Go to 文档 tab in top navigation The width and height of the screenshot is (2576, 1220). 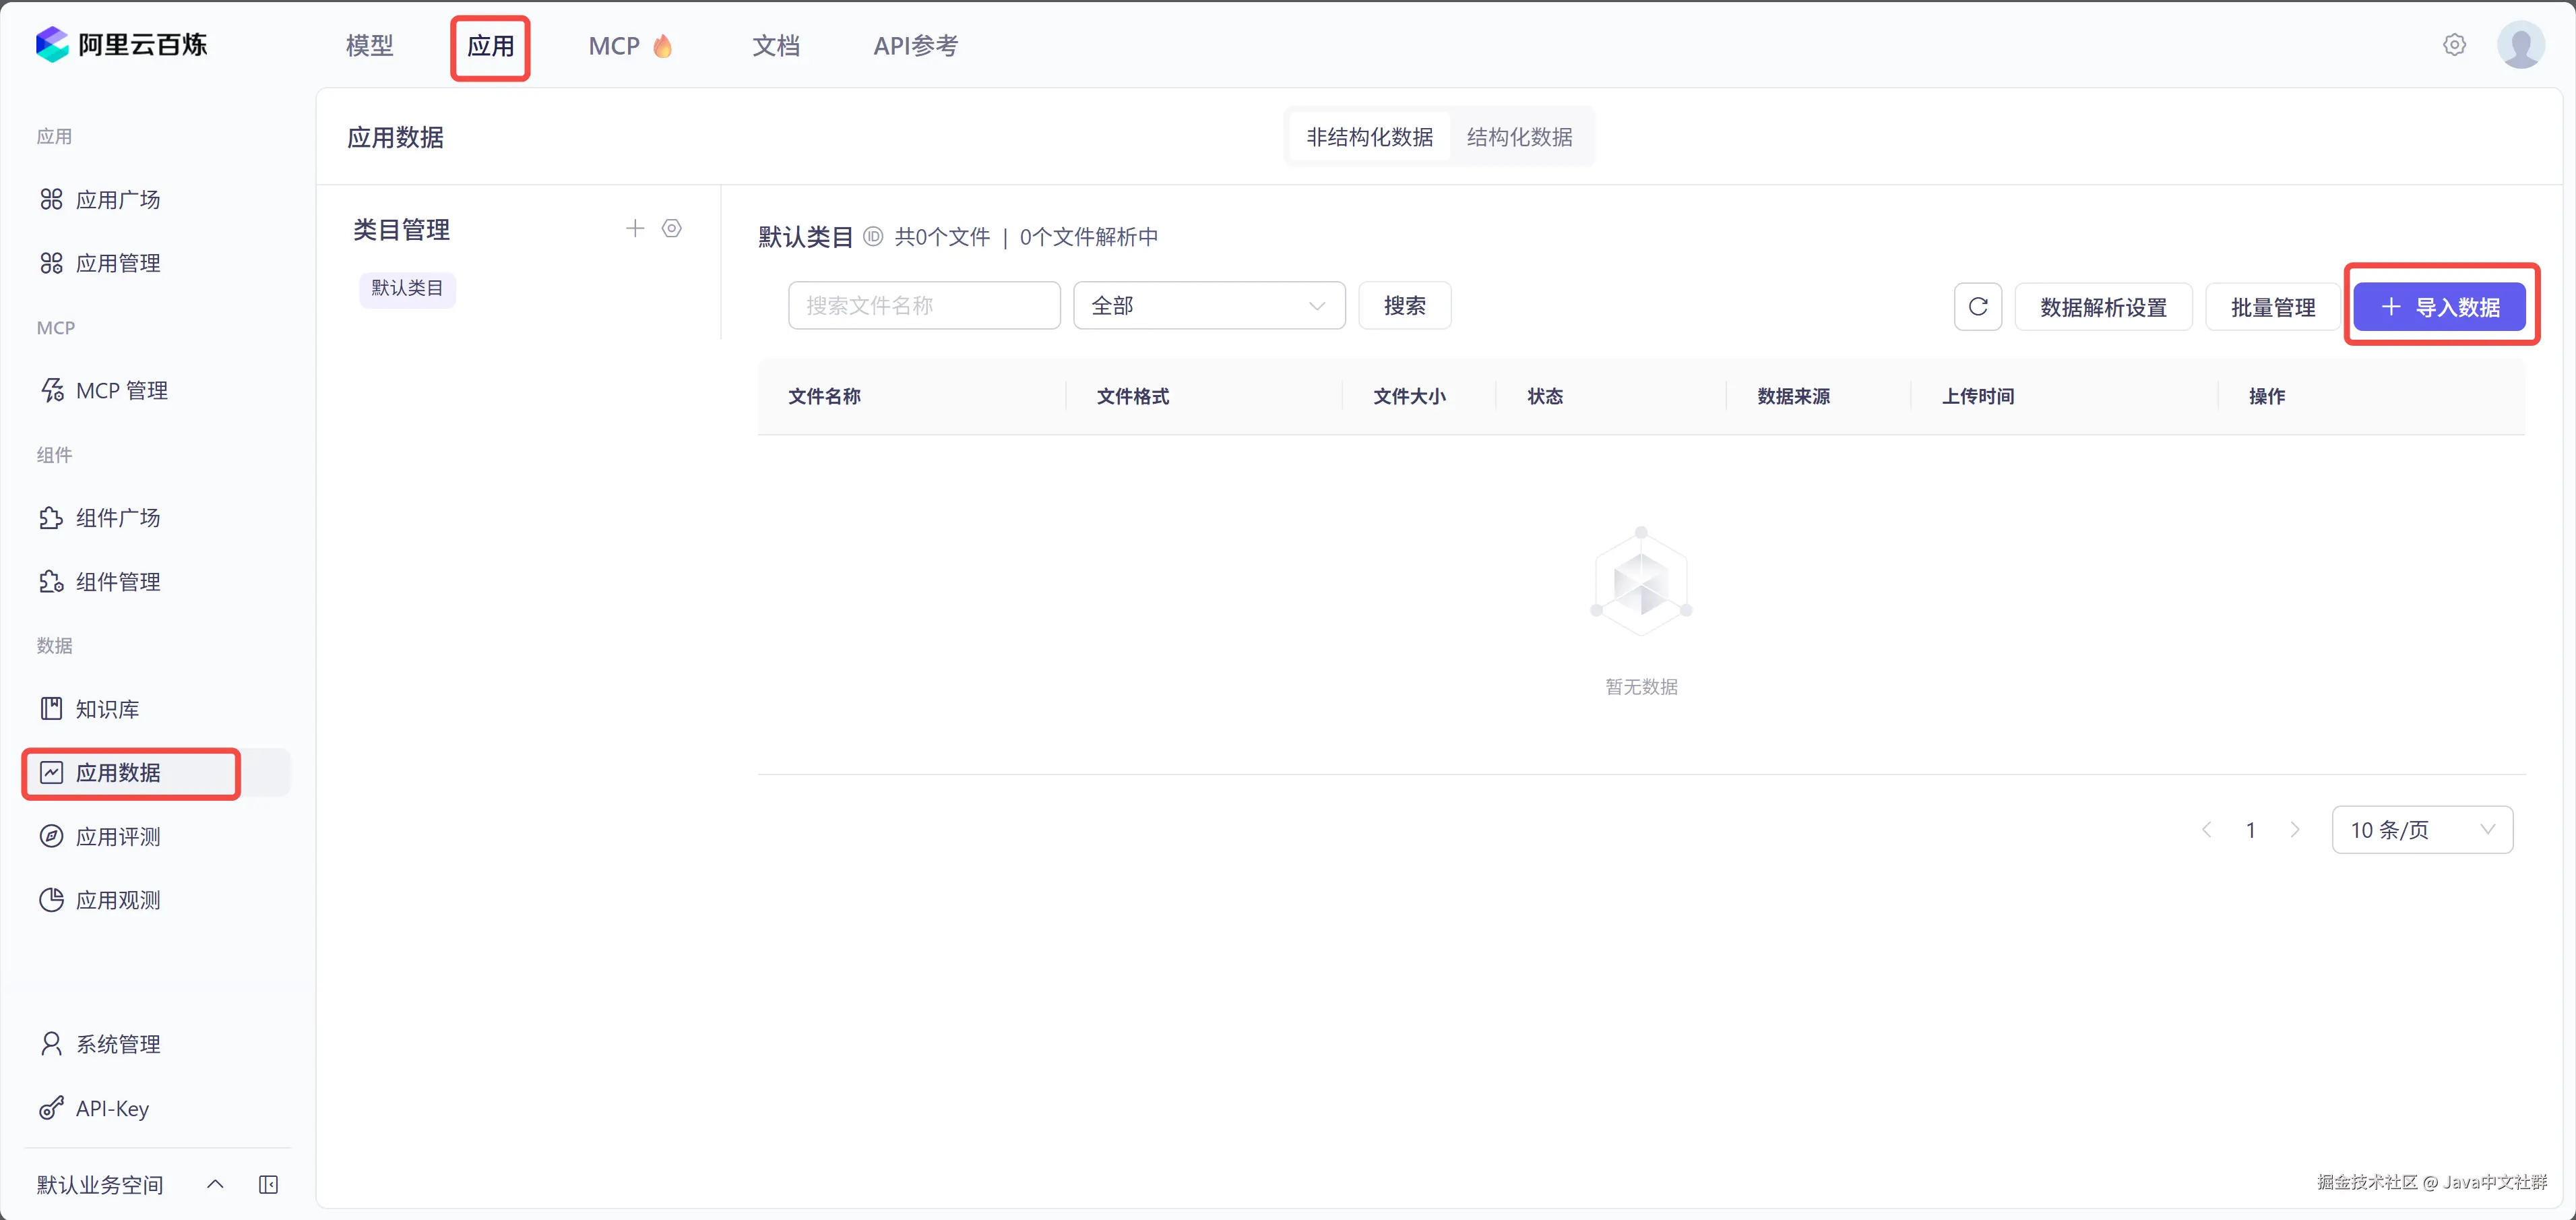pyautogui.click(x=775, y=46)
